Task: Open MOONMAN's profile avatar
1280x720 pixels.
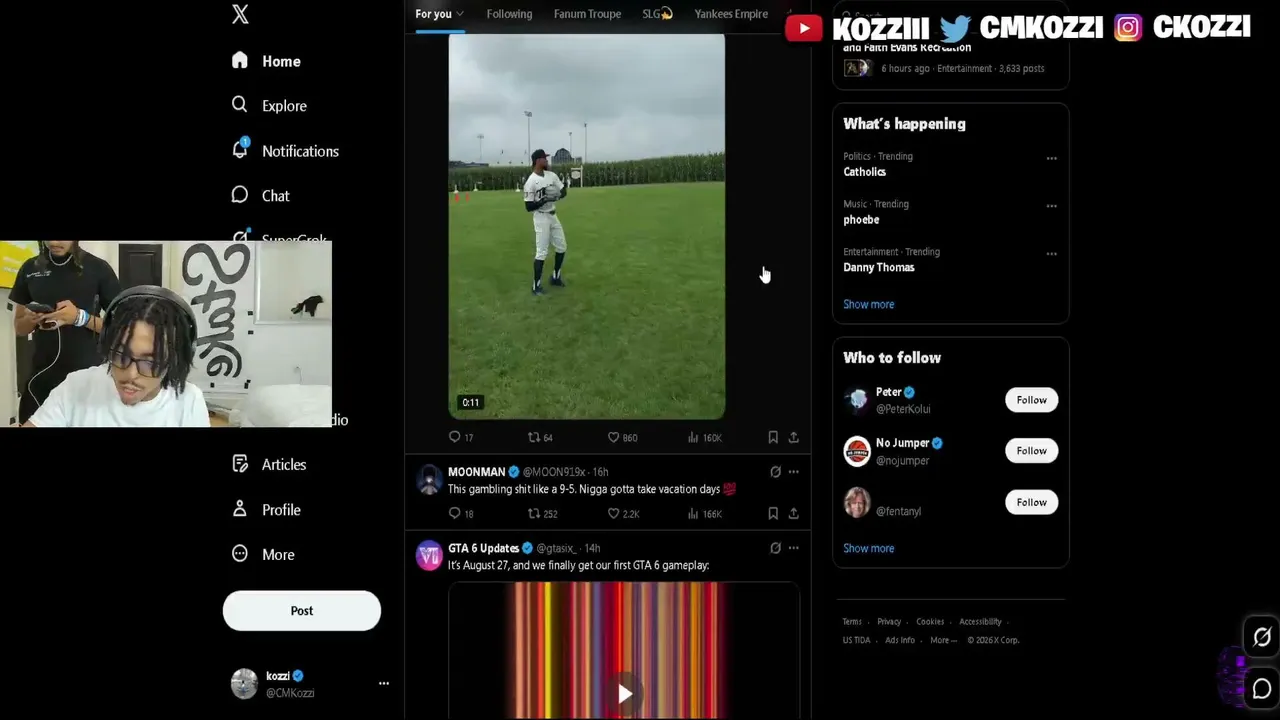Action: [x=429, y=480]
